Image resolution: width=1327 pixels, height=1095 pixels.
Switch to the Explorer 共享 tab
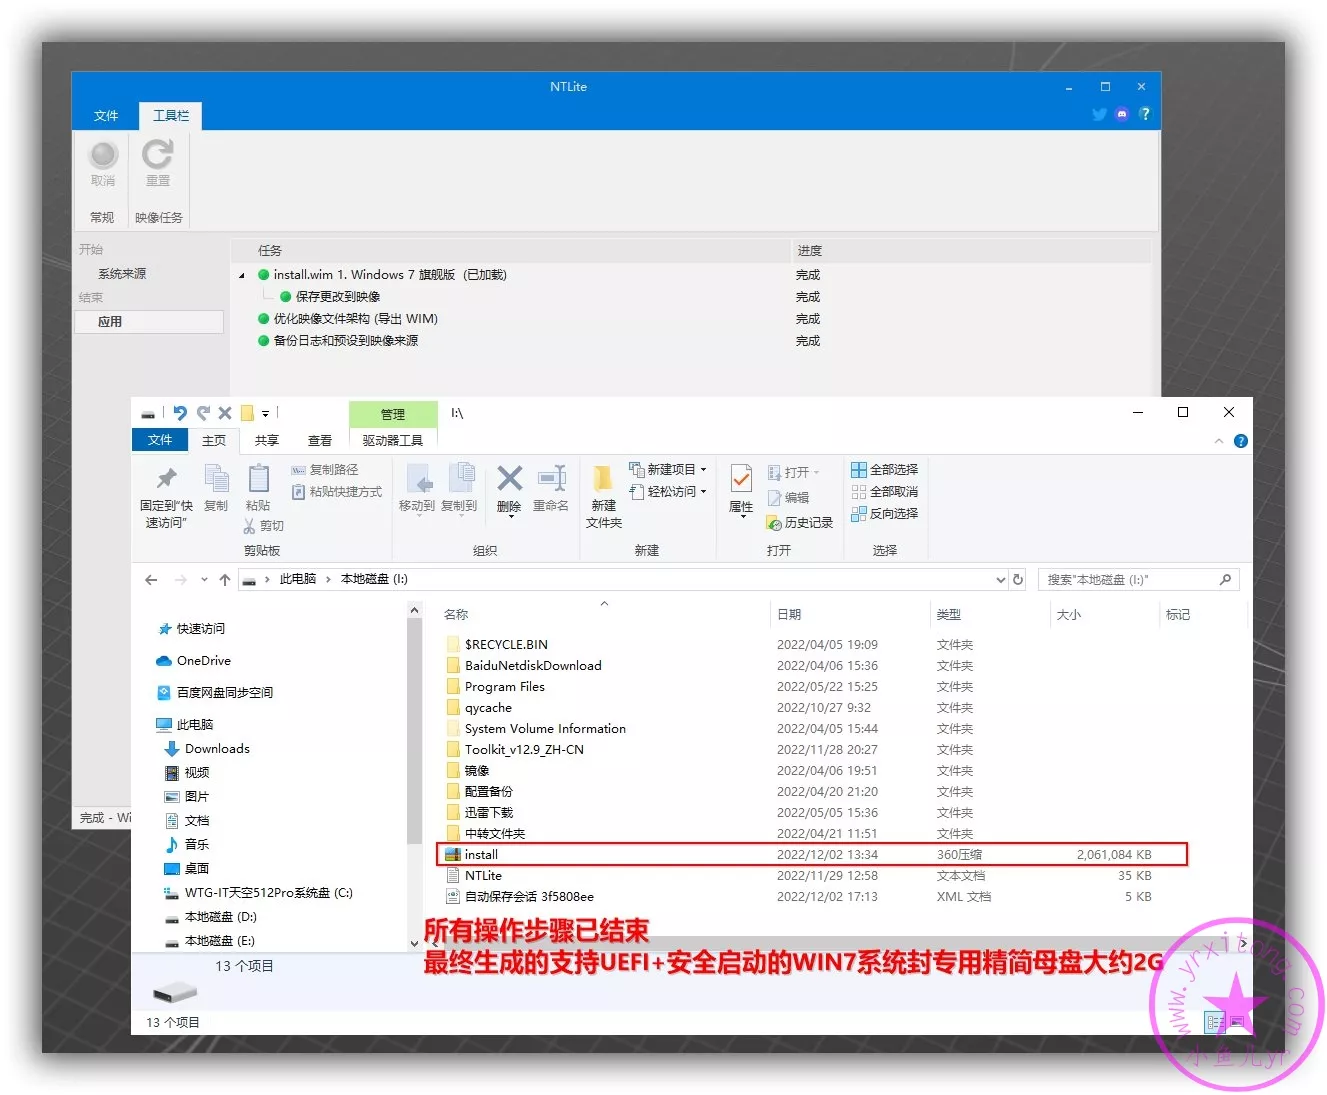(x=267, y=440)
